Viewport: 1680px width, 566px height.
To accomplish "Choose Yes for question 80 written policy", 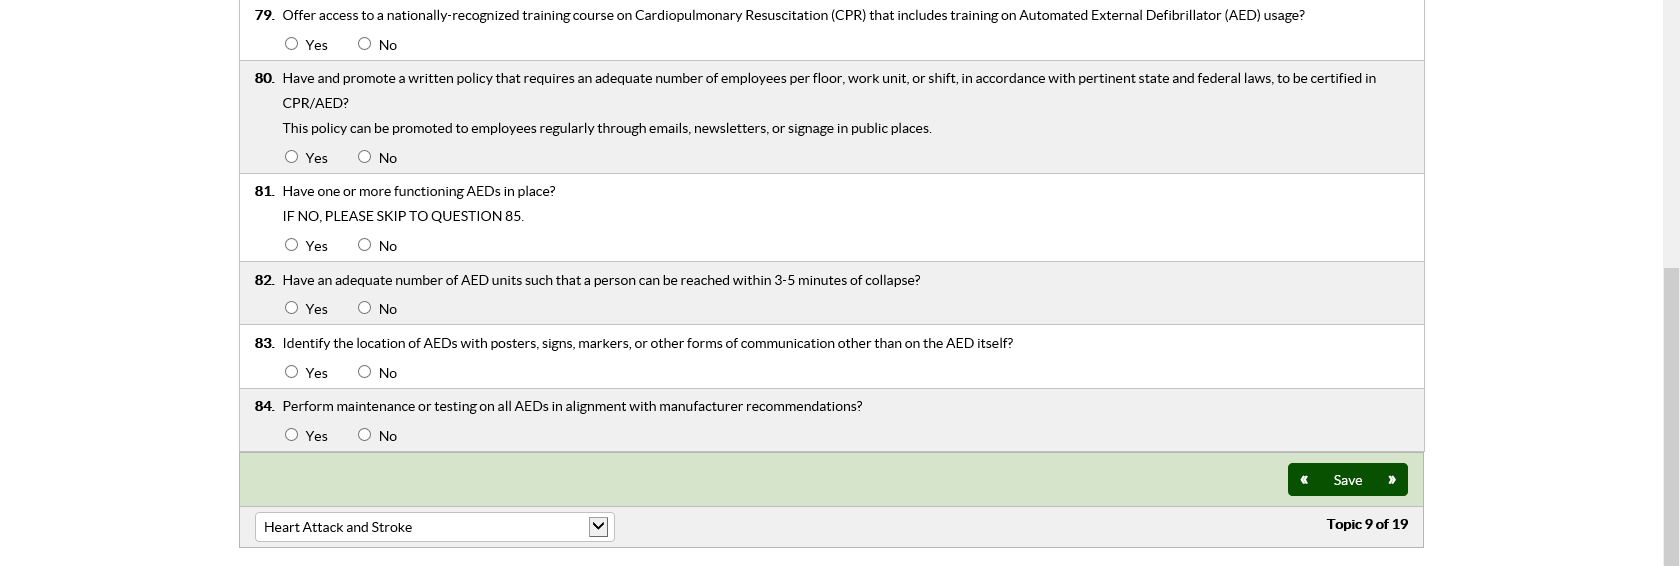I will 291,157.
